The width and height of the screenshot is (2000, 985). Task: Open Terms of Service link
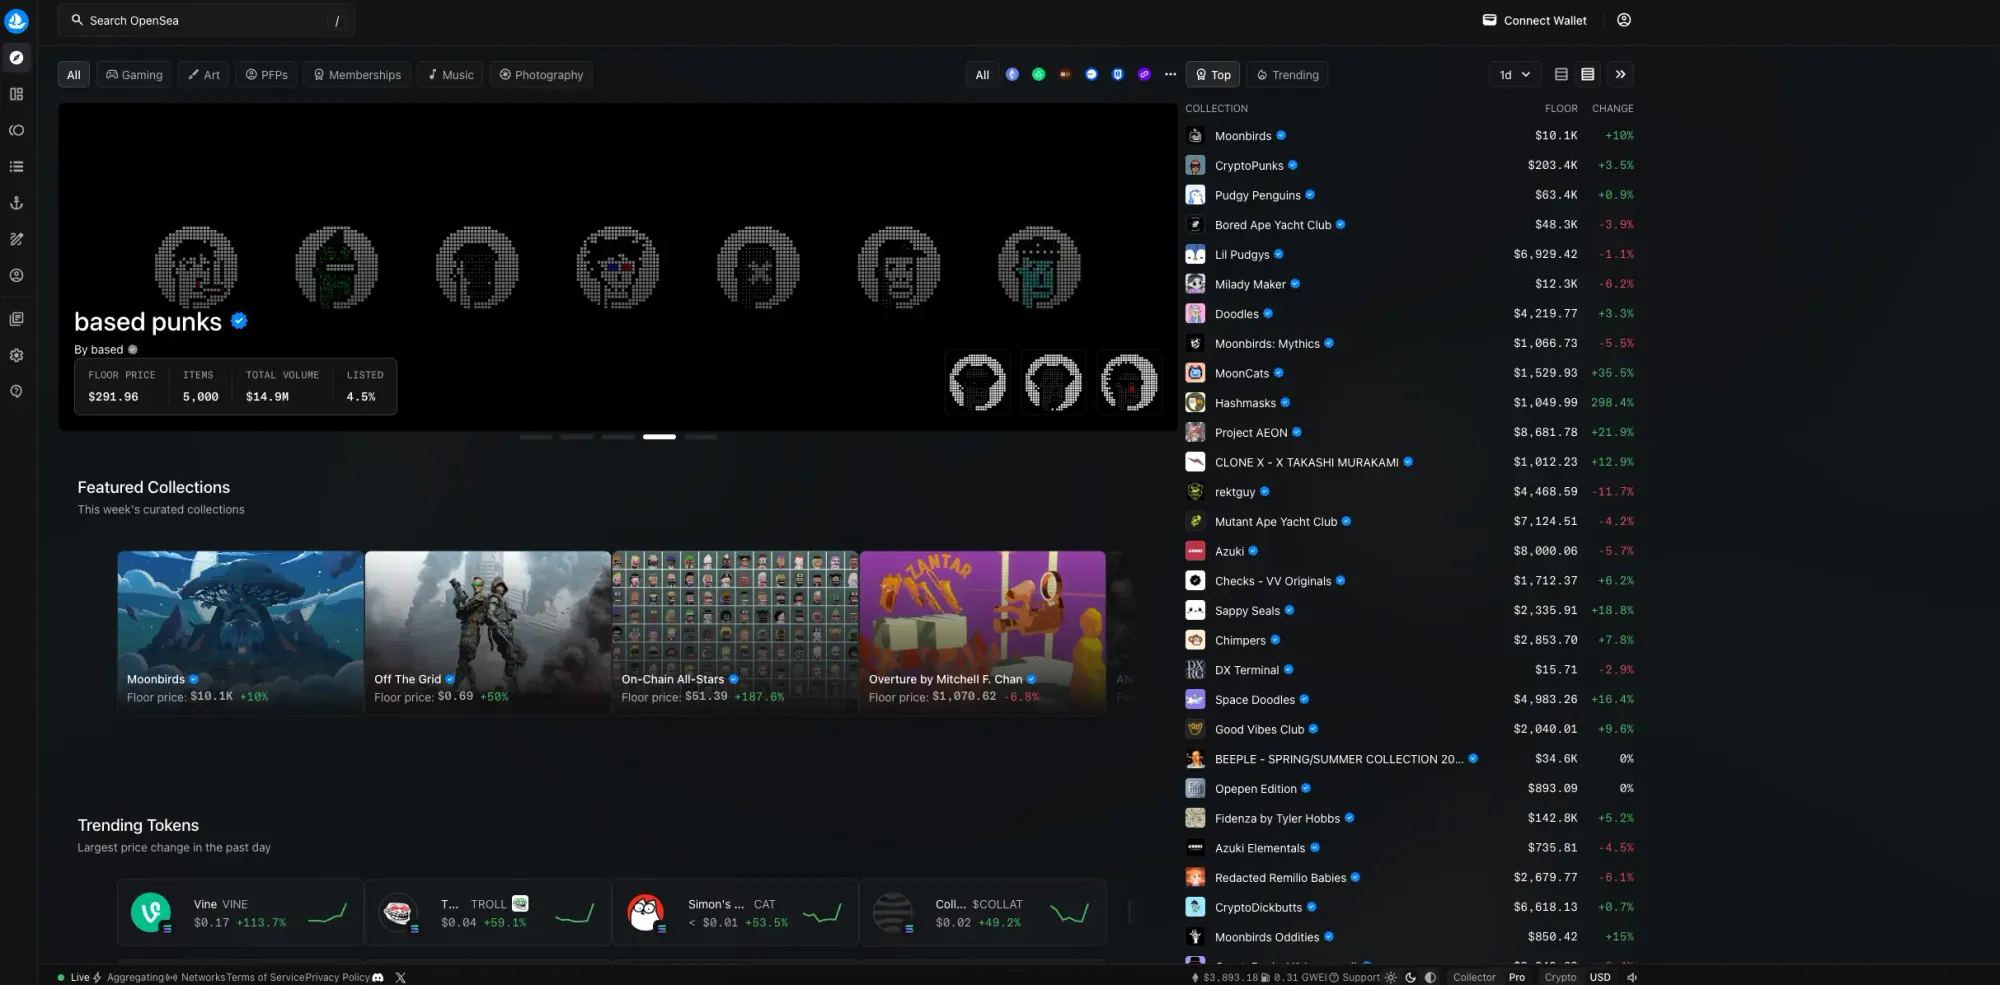(265, 977)
